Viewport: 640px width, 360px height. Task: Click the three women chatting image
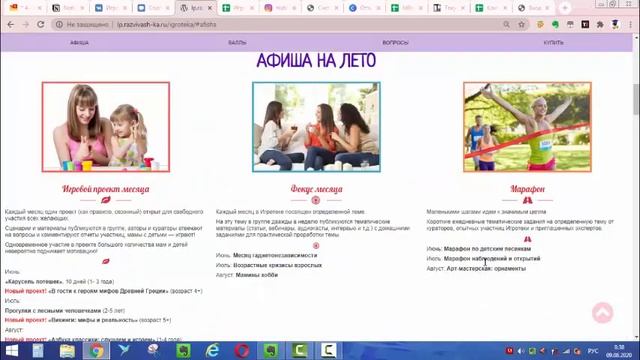coord(316,127)
